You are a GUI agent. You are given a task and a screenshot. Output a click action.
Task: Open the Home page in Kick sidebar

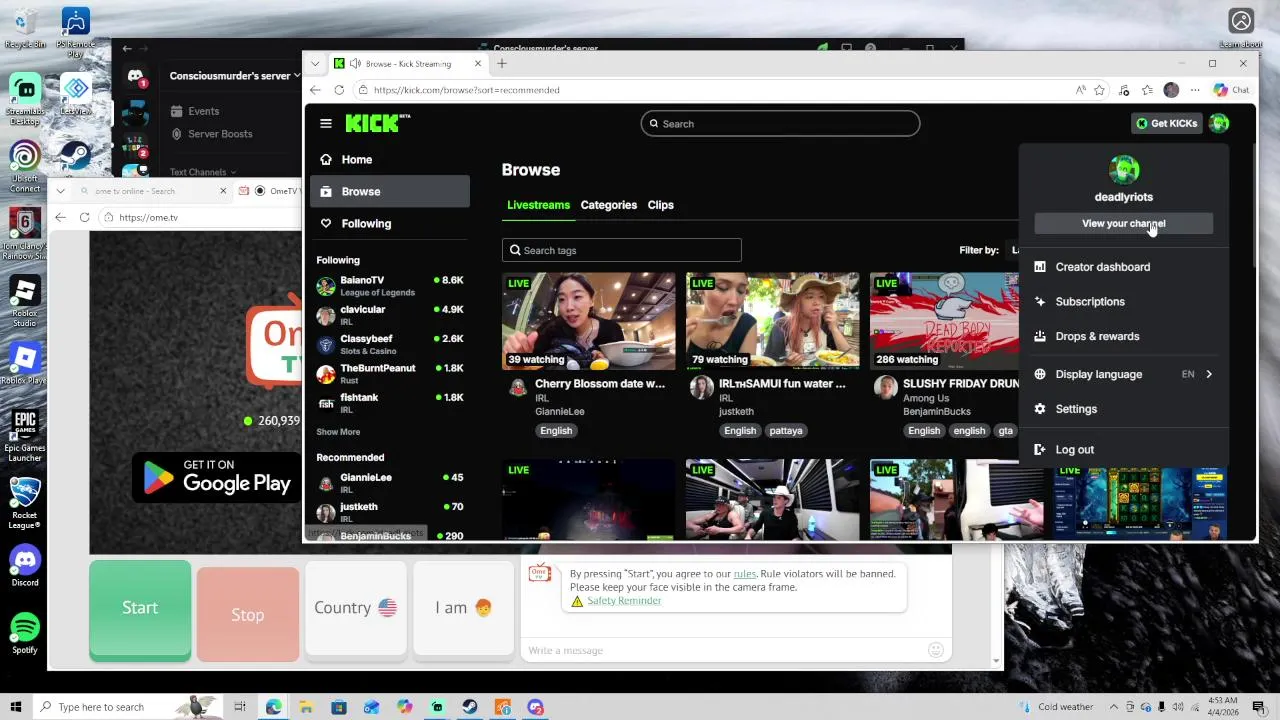pyautogui.click(x=390, y=159)
